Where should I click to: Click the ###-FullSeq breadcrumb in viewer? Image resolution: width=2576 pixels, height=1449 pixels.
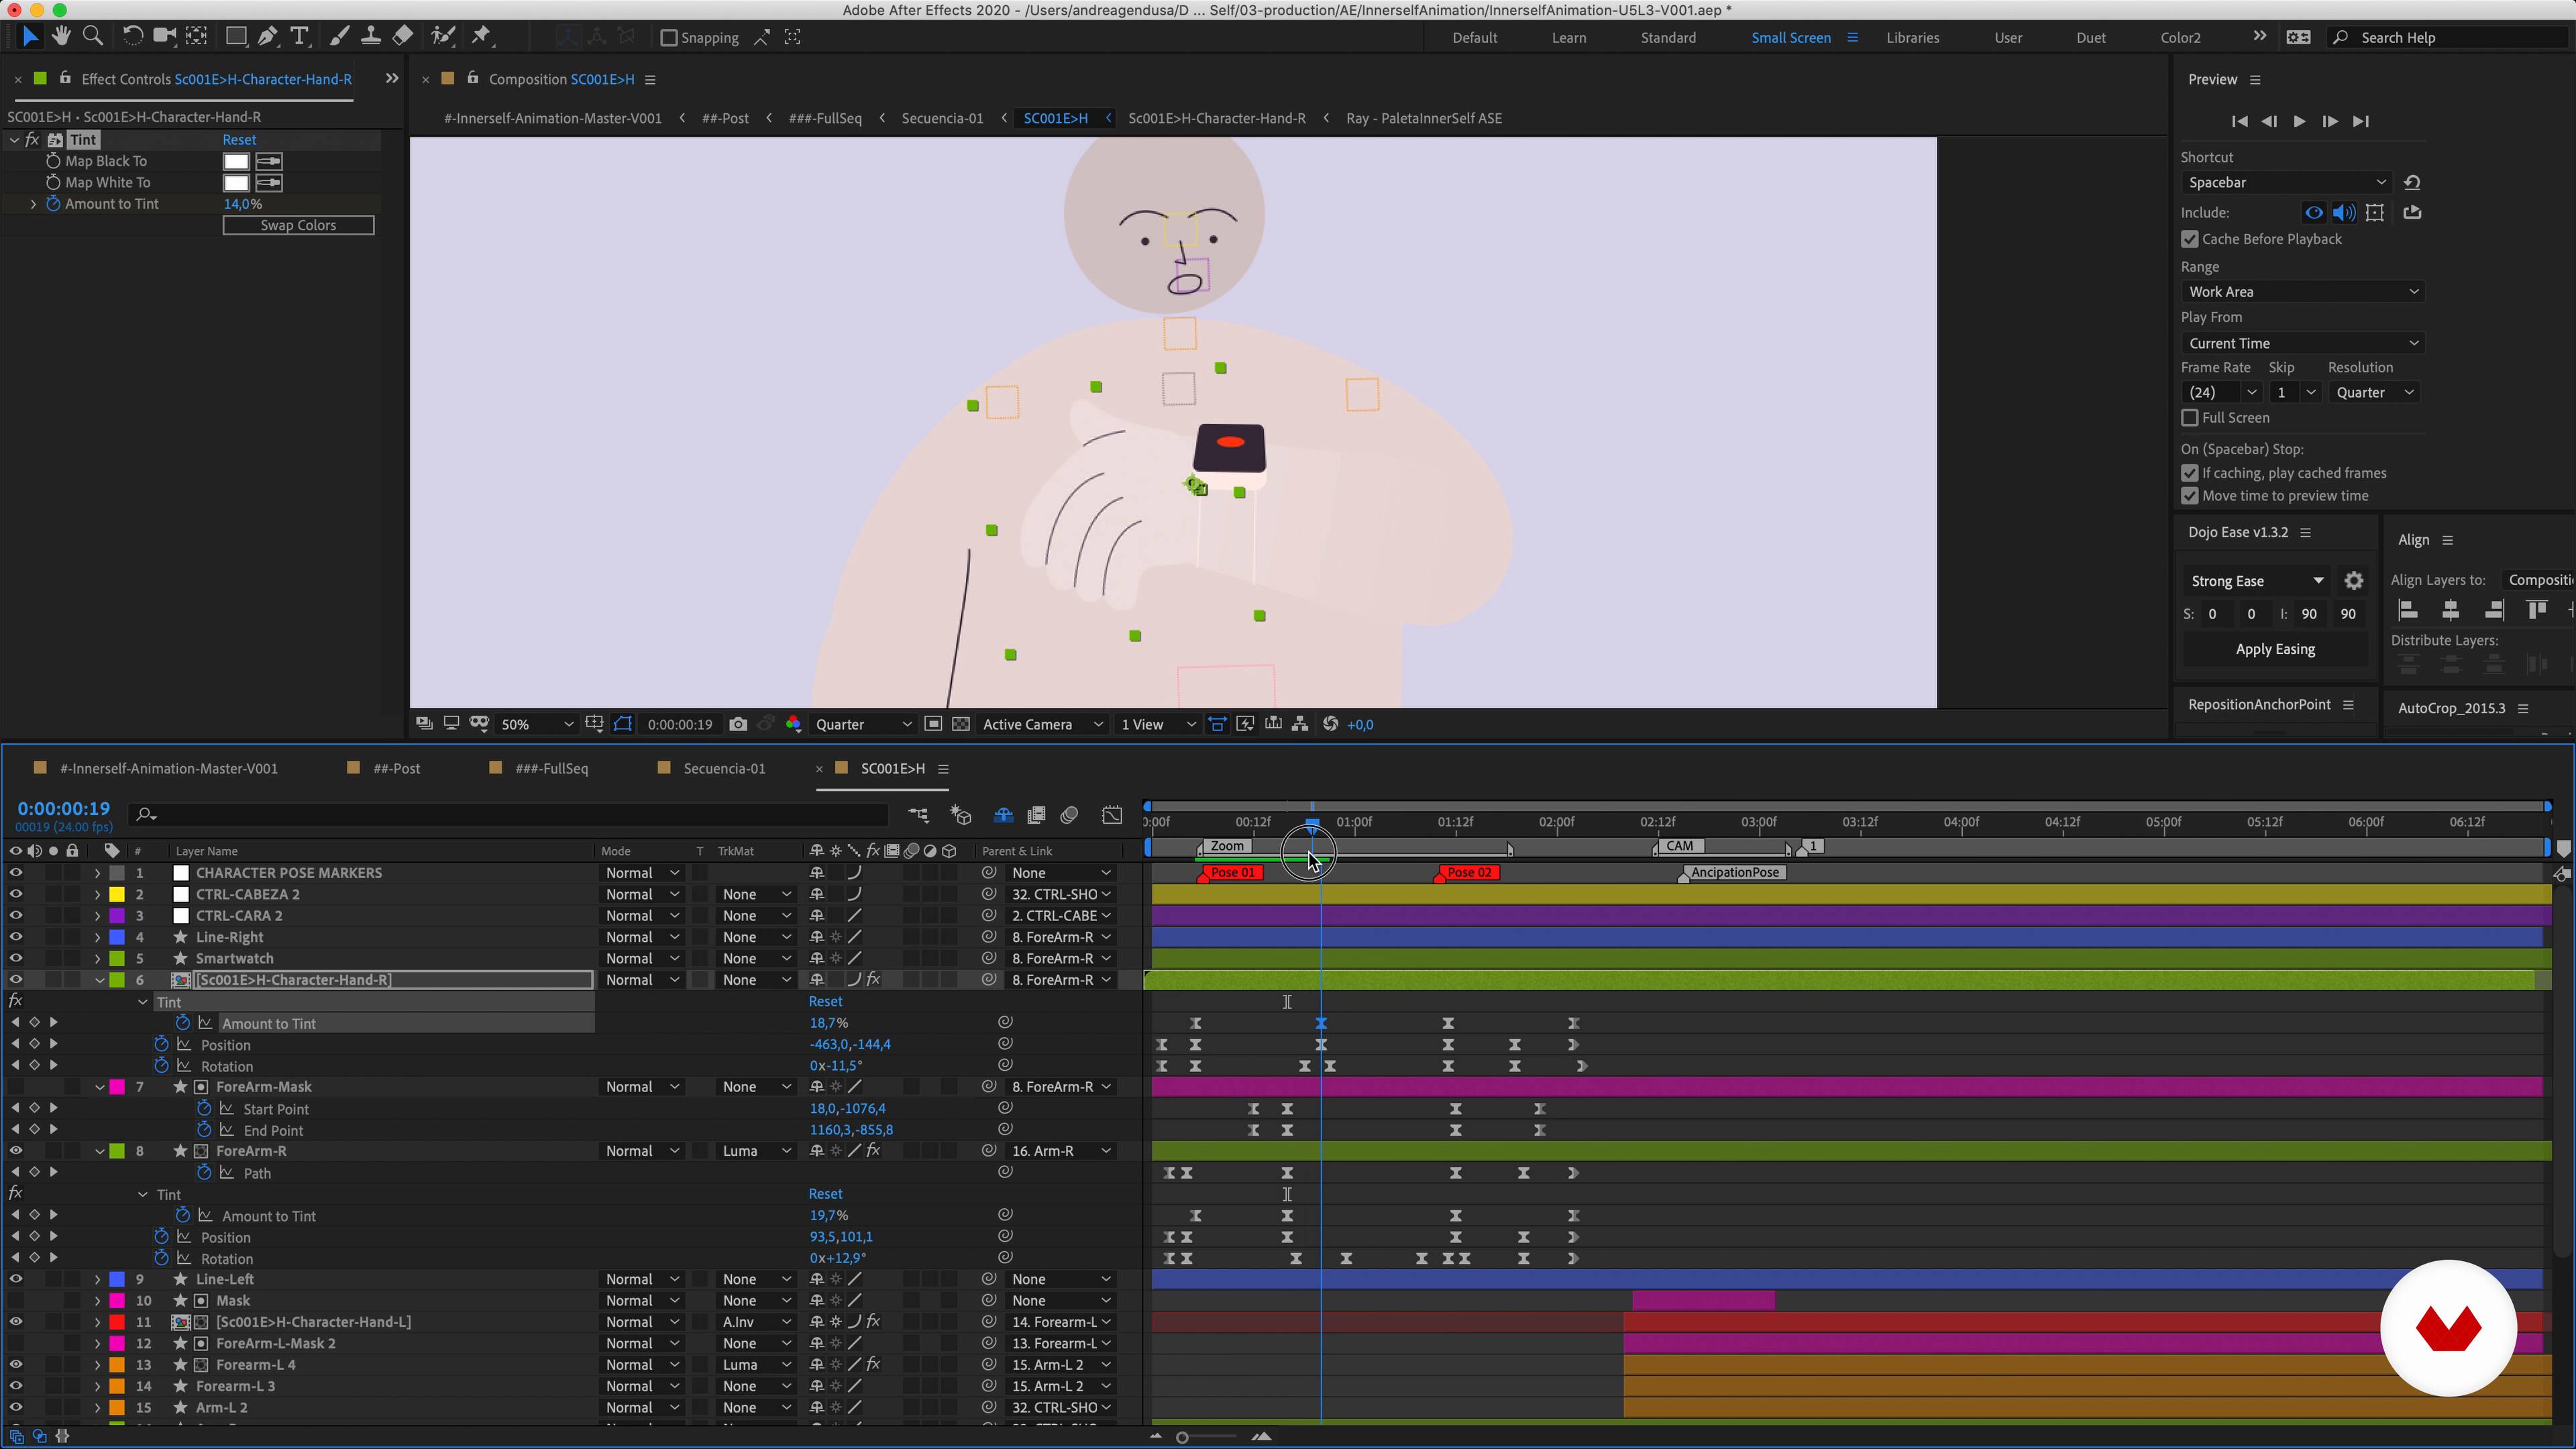825,118
